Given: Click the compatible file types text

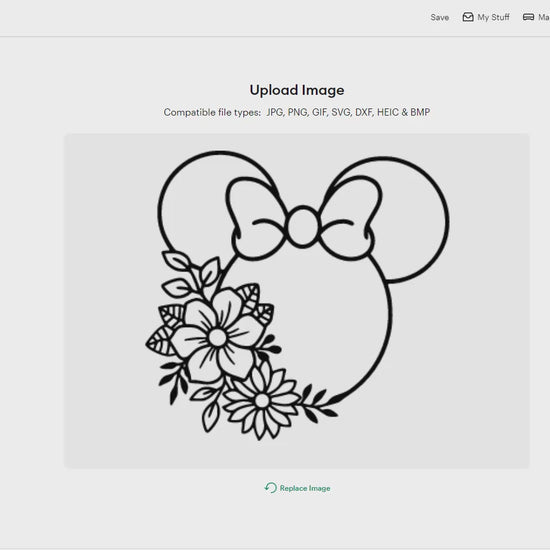Looking at the screenshot, I should point(297,112).
